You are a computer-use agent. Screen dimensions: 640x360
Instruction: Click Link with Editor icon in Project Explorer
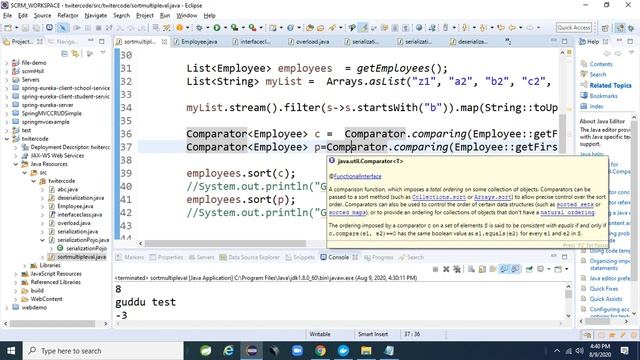(75, 54)
